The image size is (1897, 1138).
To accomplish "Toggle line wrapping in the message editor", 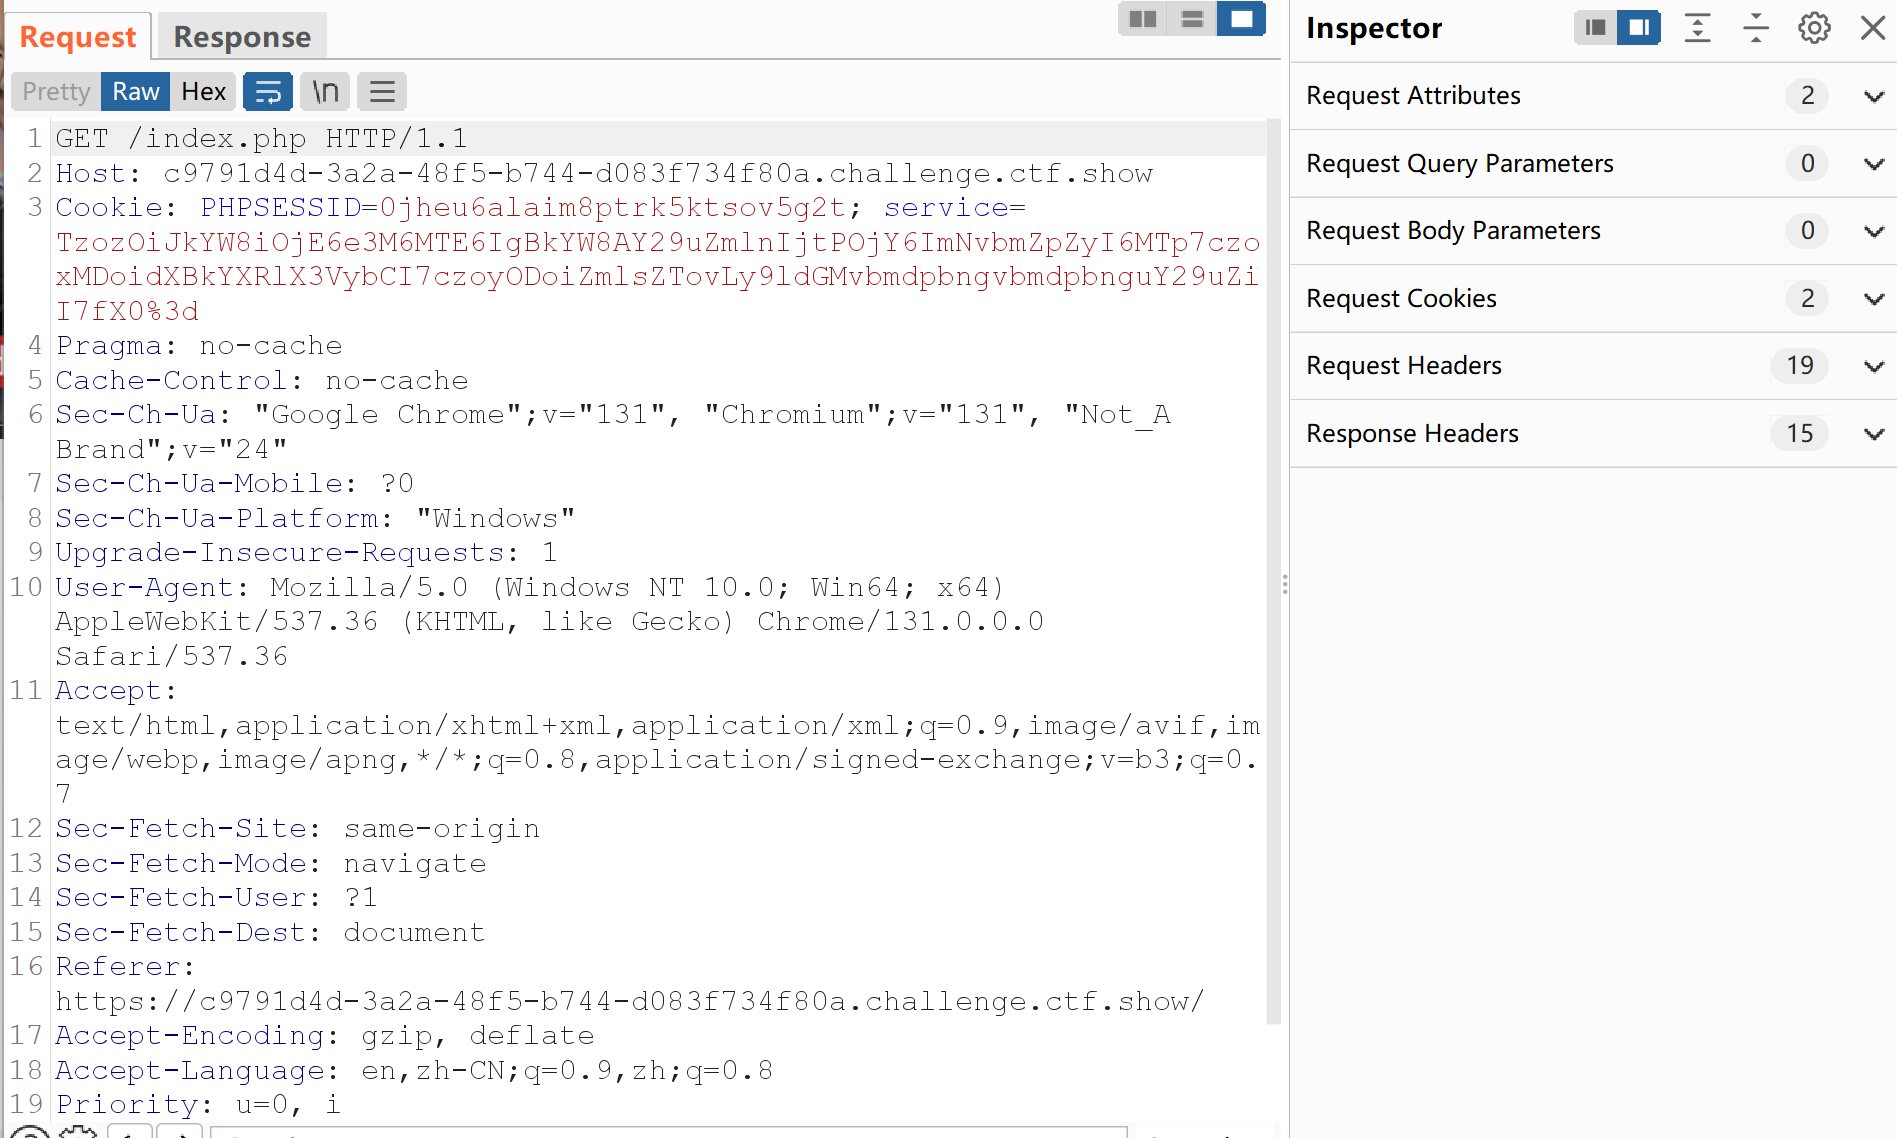I will coord(268,92).
